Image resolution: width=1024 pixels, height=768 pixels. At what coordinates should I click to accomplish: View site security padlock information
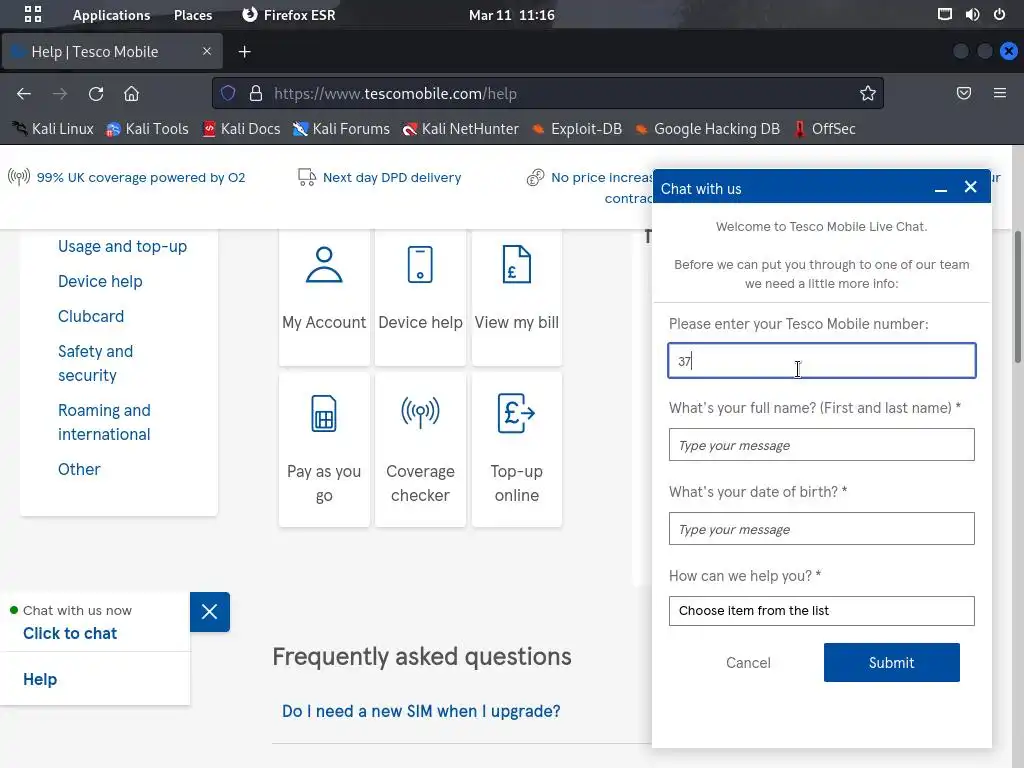[256, 93]
